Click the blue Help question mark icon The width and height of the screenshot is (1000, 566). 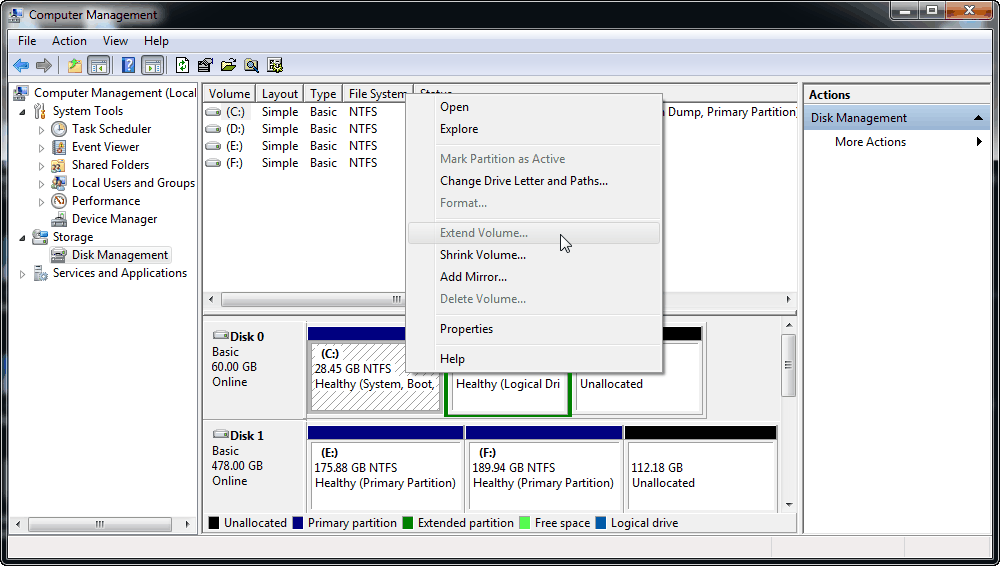coord(128,65)
